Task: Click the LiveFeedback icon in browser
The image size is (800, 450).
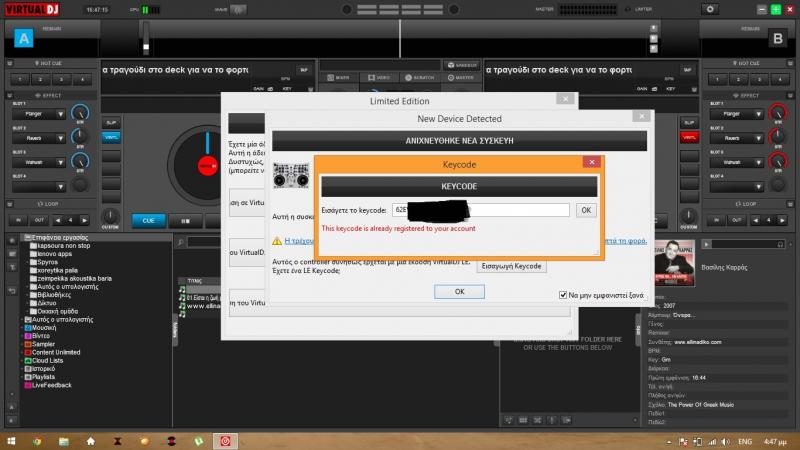Action: [x=27, y=384]
